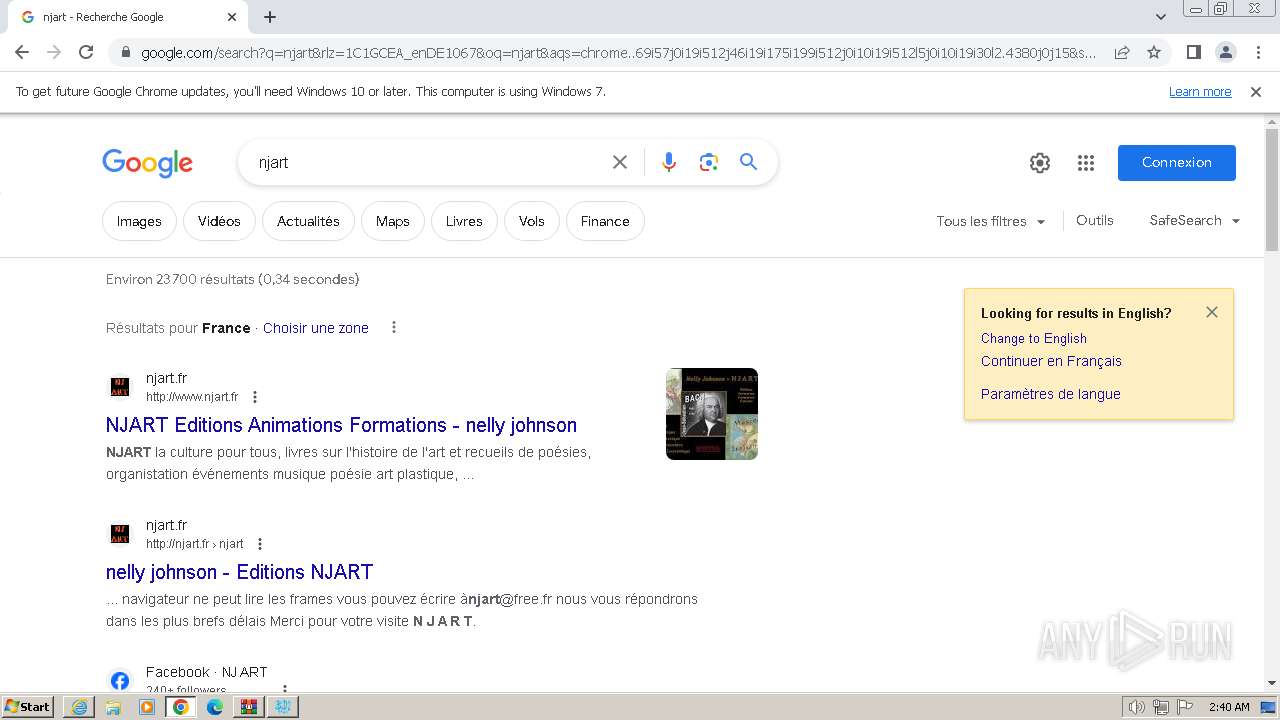1280x720 pixels.
Task: Click Change to English link
Action: (1034, 338)
